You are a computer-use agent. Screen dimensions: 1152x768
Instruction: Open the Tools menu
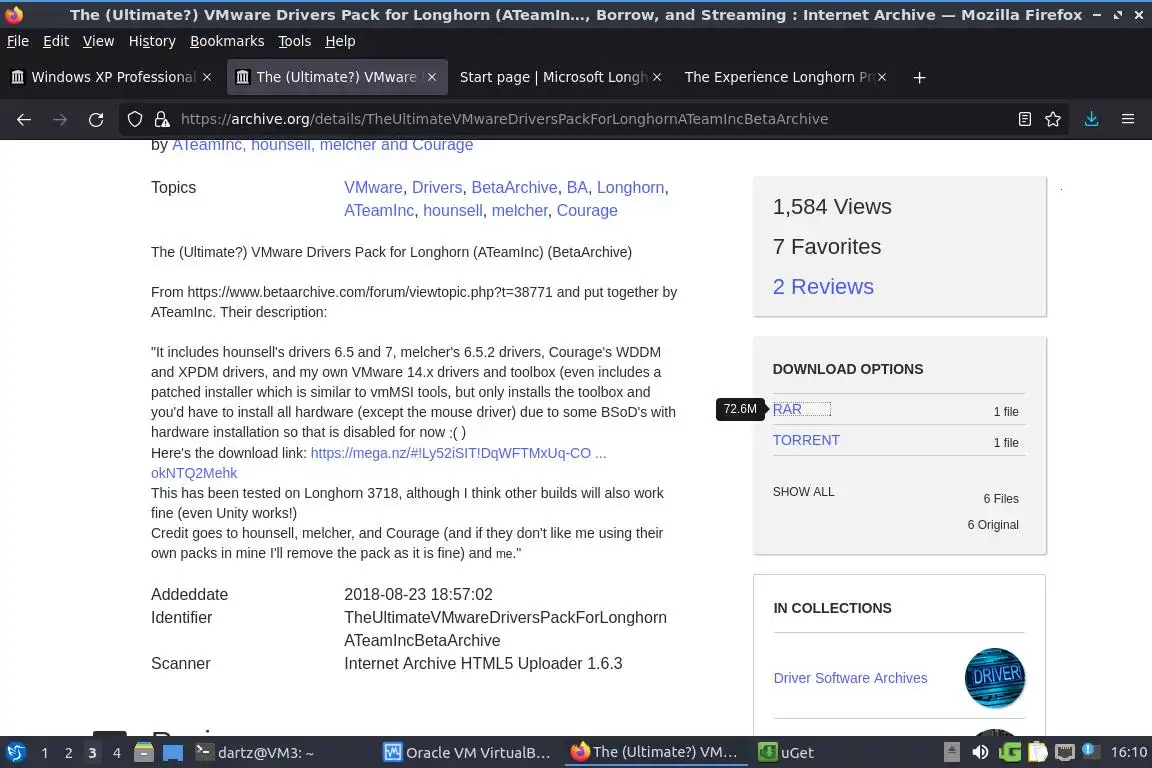(x=295, y=41)
